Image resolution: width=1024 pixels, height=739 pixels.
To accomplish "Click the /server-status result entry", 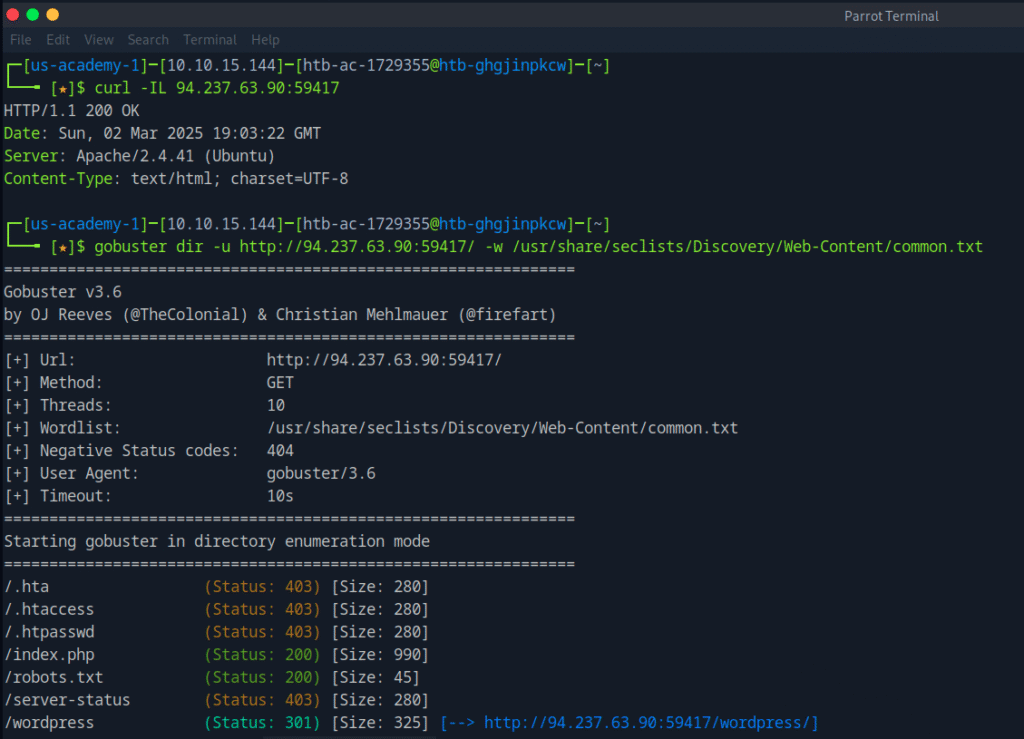I will point(67,700).
